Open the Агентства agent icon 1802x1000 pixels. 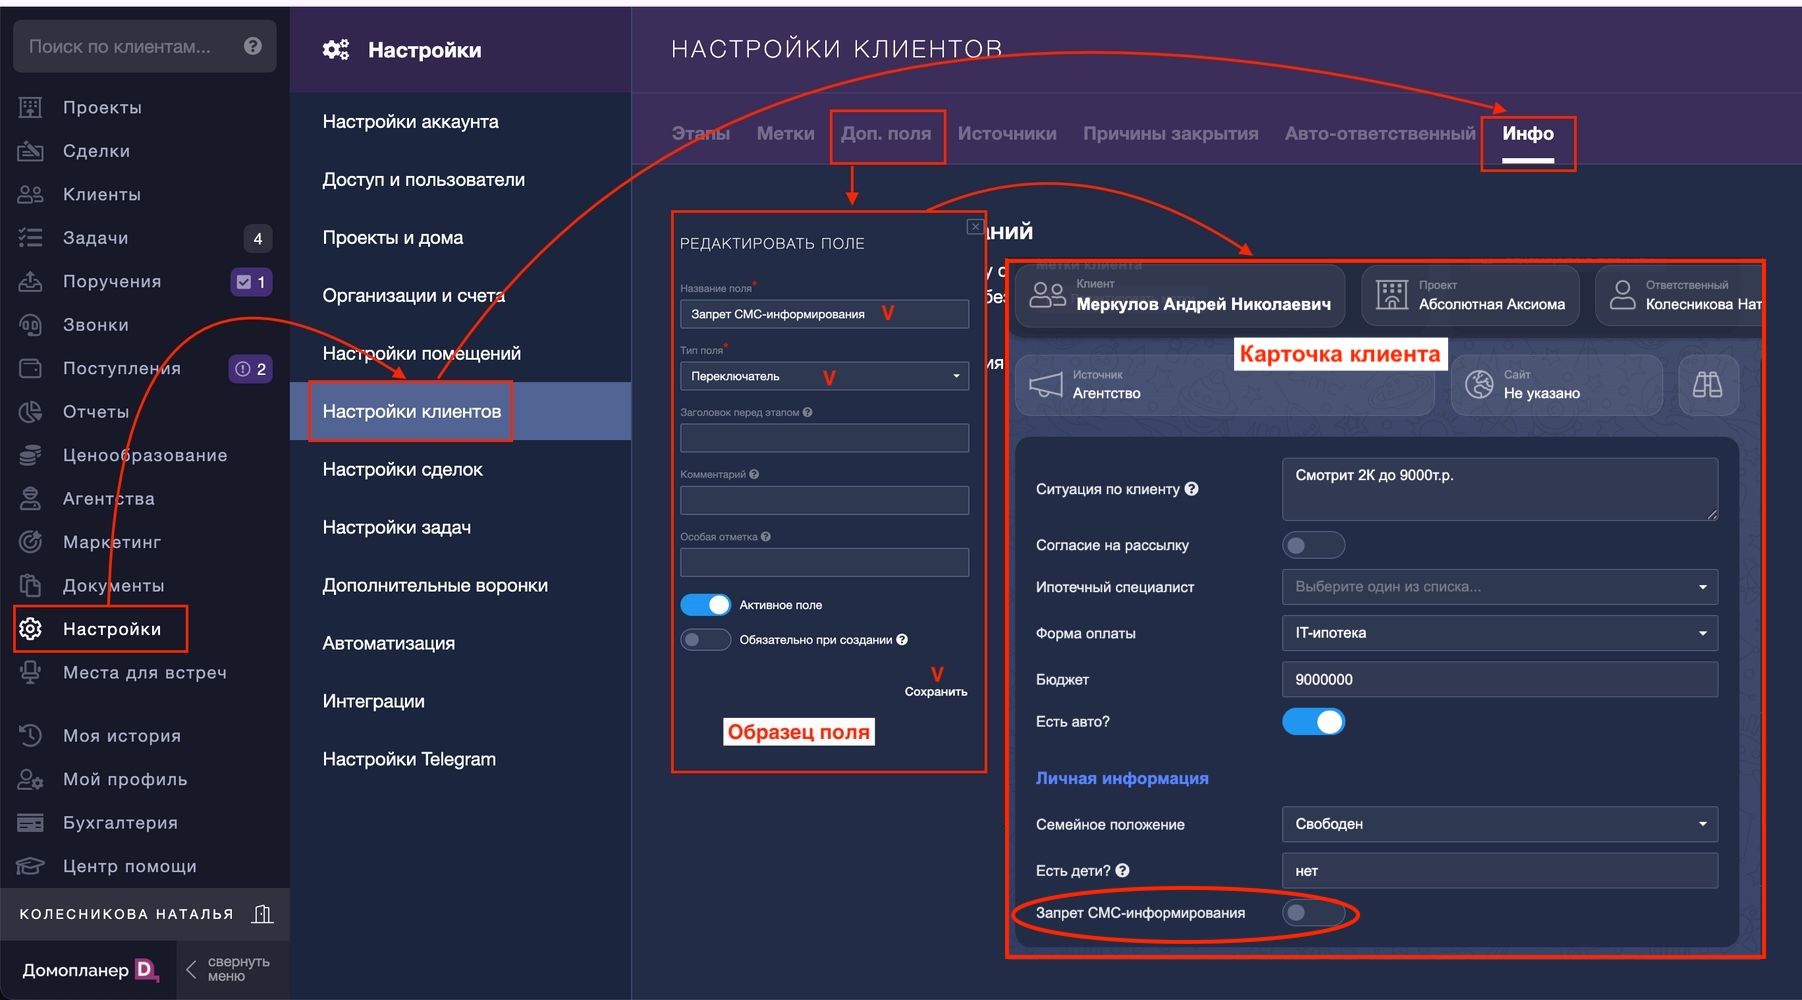(31, 499)
